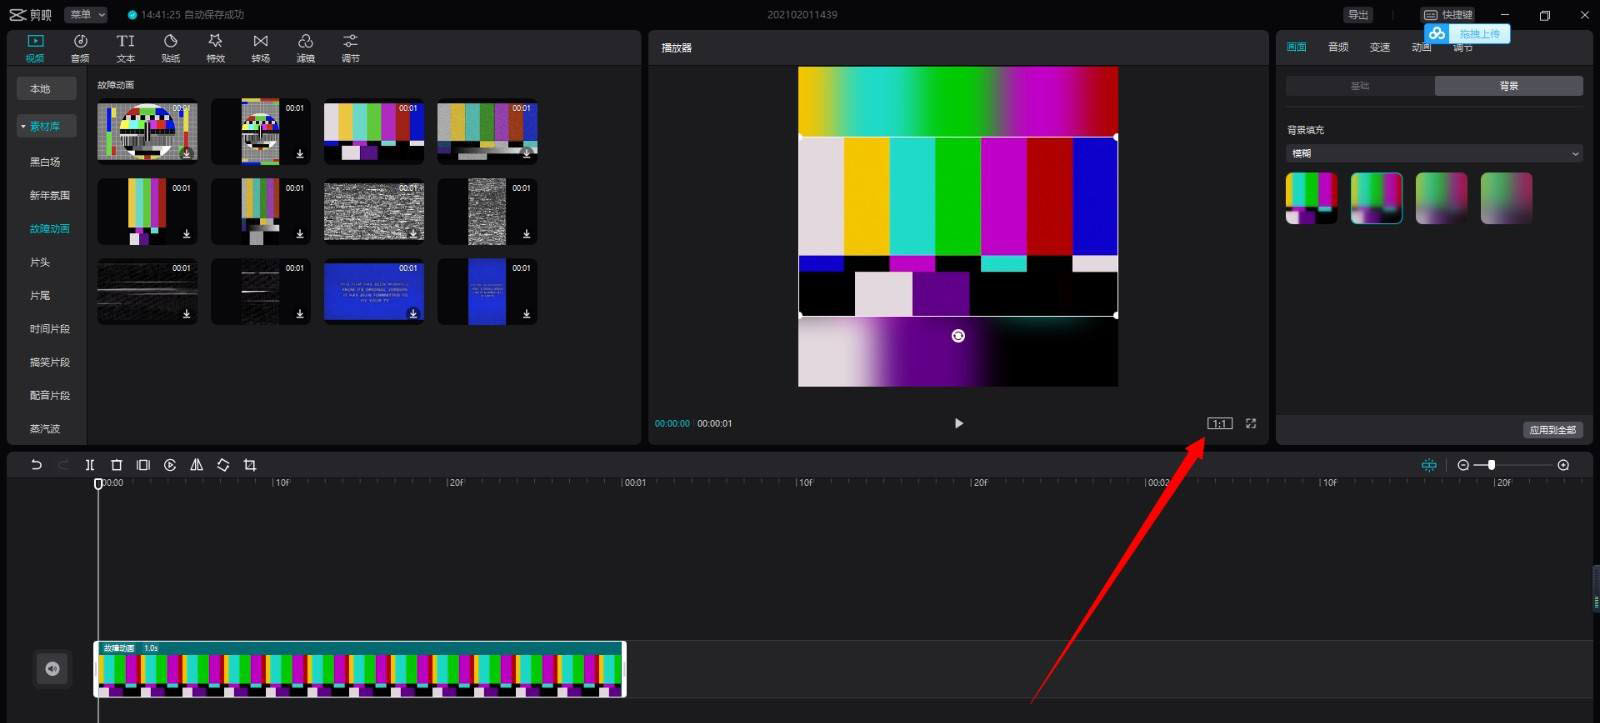Open the 菜单 menu dropdown

click(x=87, y=14)
